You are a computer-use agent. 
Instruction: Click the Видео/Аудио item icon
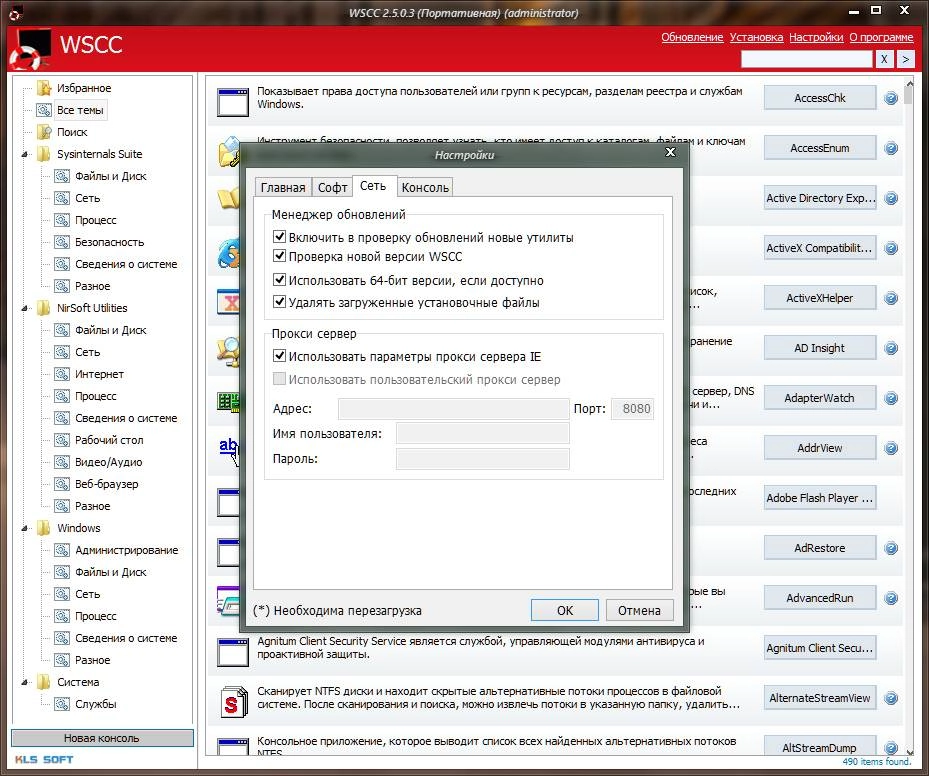[x=62, y=462]
